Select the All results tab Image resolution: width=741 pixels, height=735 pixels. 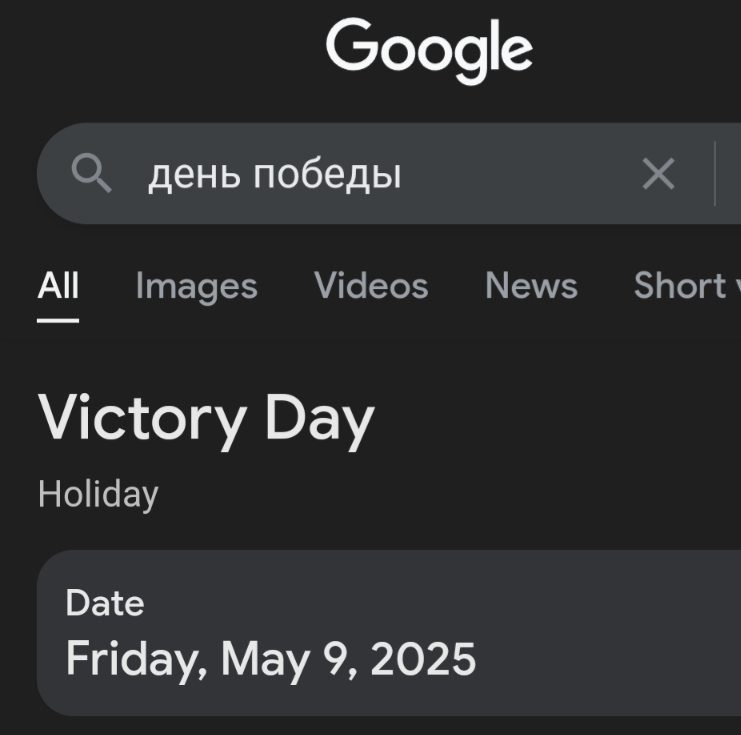[x=58, y=286]
